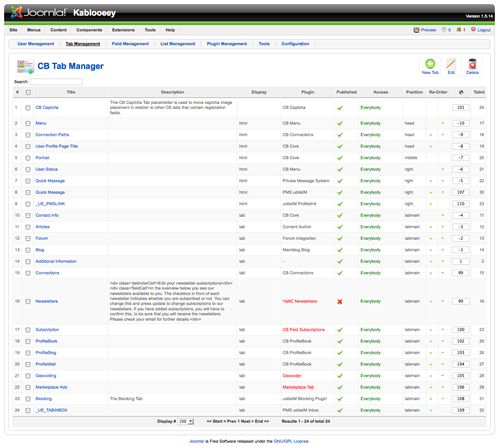Click the GNU/GPL License link
499x448 pixels.
[x=291, y=441]
